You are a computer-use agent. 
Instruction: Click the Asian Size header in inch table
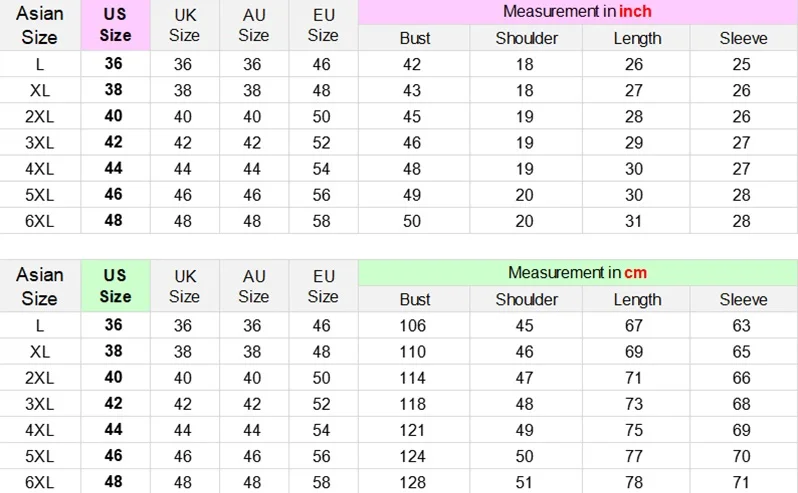click(40, 25)
